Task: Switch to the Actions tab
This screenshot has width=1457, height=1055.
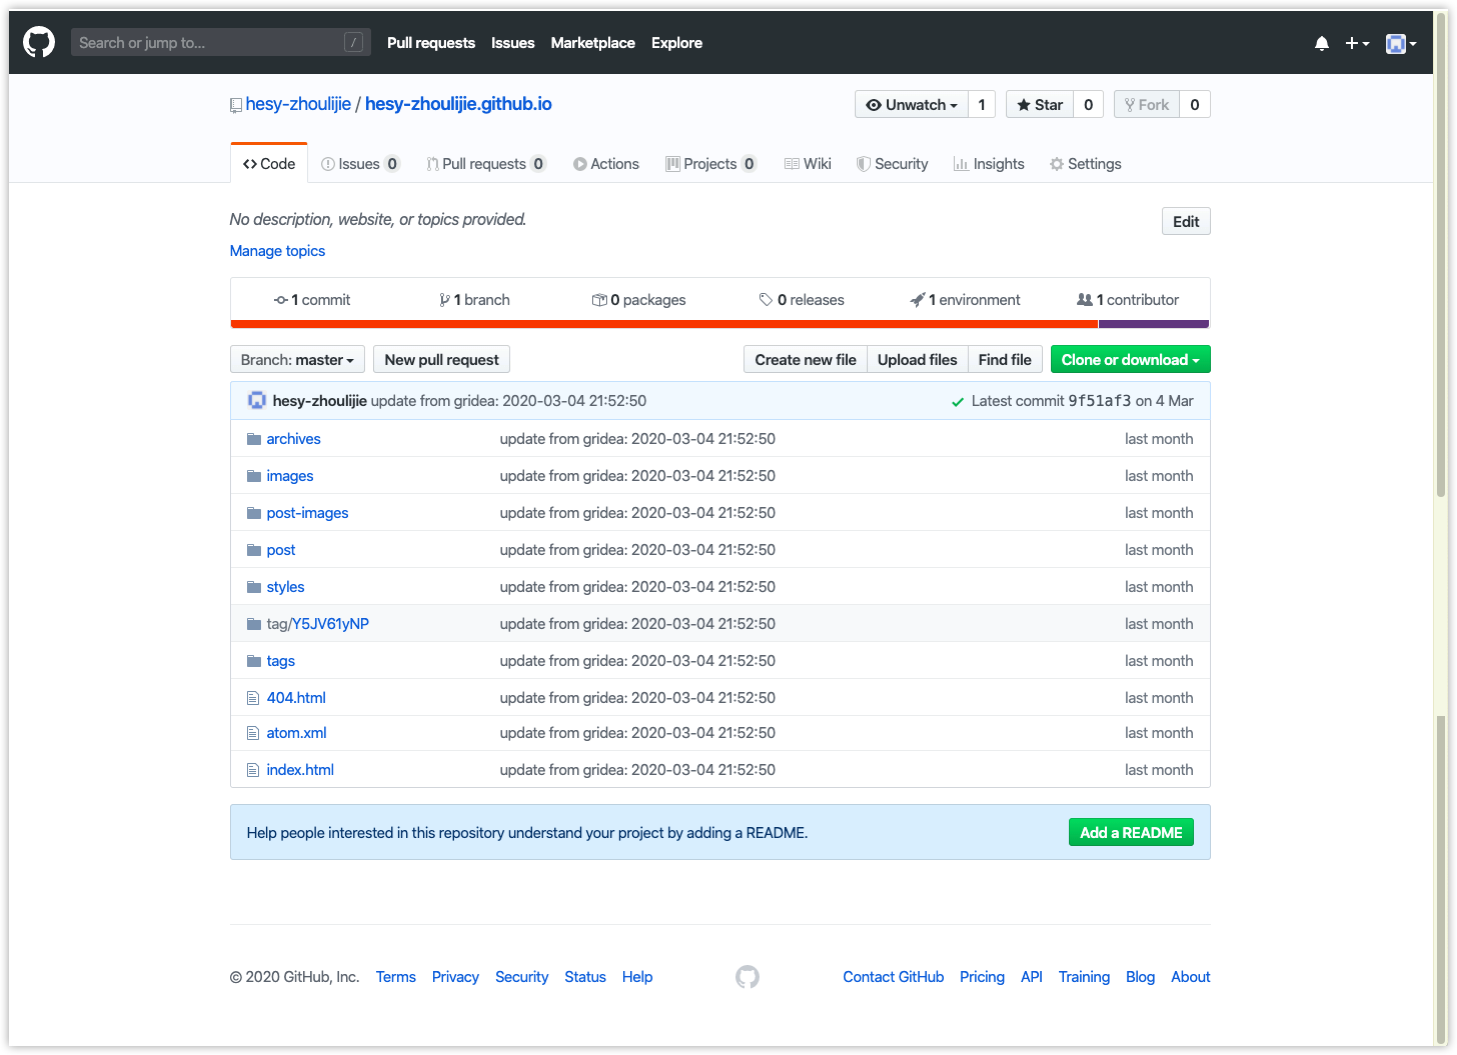Action: click(x=606, y=164)
